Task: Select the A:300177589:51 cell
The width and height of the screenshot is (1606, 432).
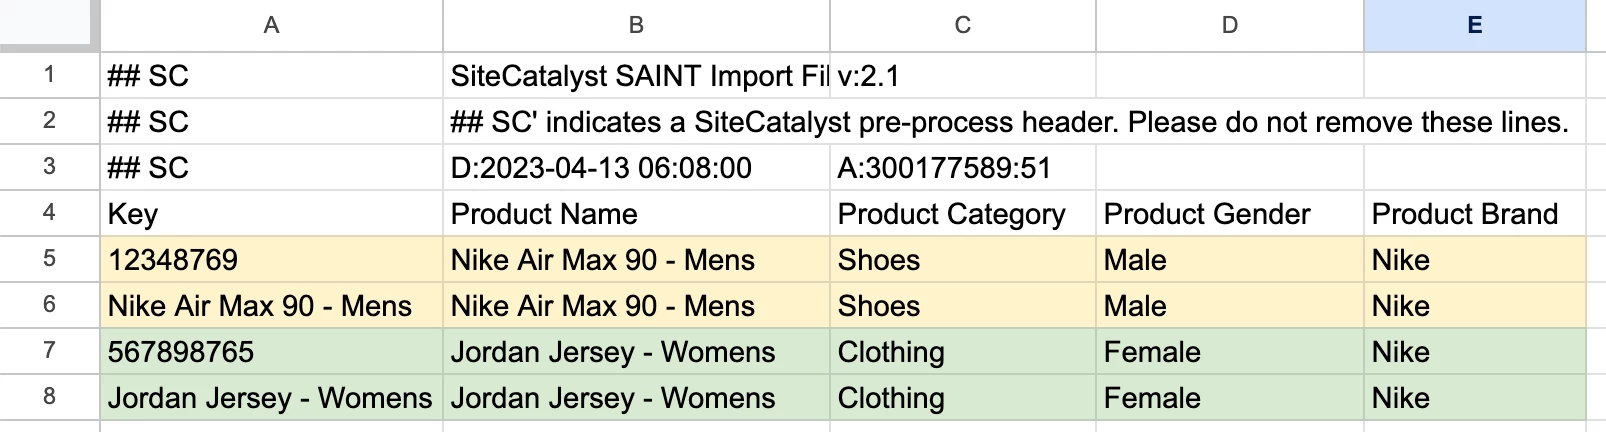Action: [x=963, y=167]
